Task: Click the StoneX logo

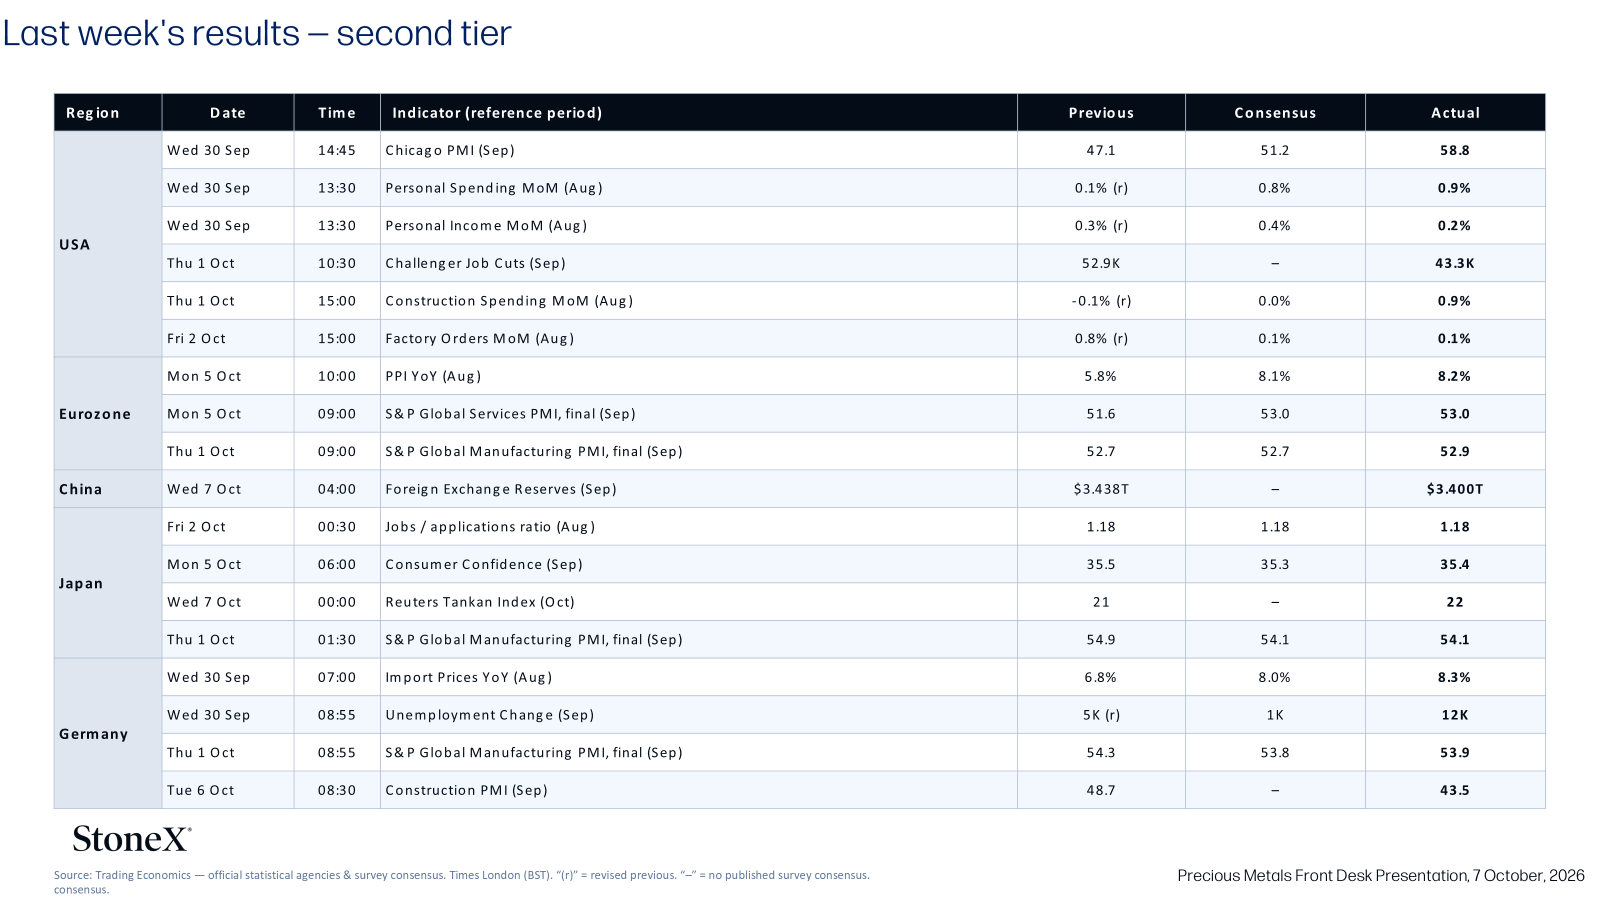Action: (131, 838)
